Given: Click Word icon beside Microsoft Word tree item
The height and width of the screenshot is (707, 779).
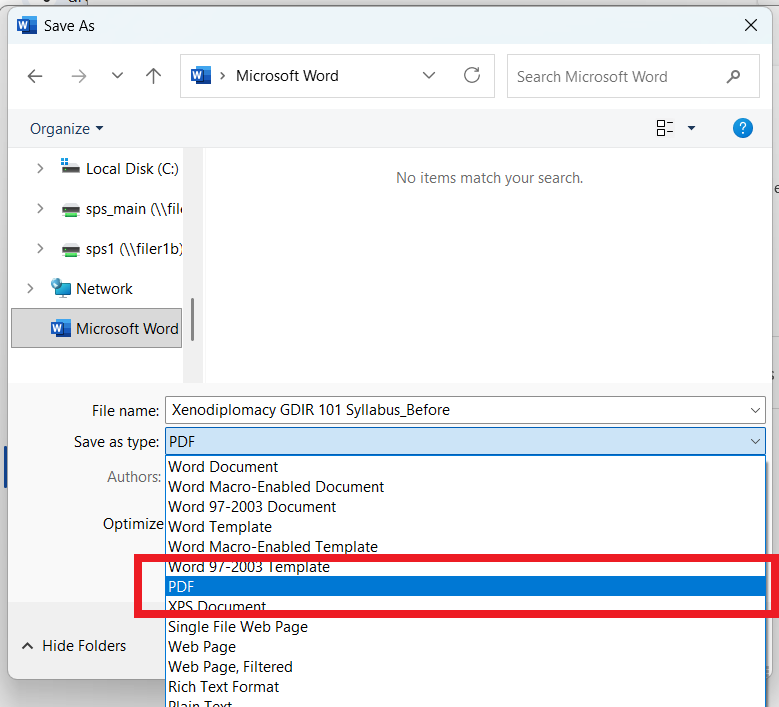Looking at the screenshot, I should pyautogui.click(x=60, y=328).
